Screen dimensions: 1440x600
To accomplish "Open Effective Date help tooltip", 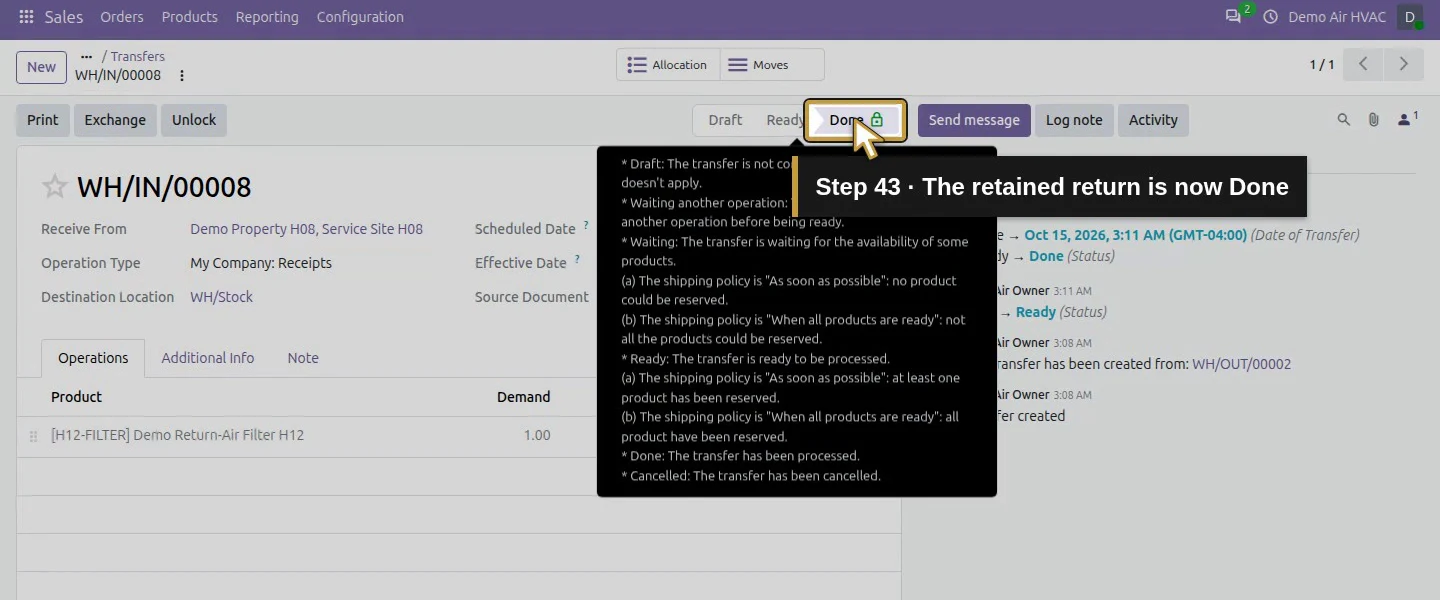I will coord(578,260).
